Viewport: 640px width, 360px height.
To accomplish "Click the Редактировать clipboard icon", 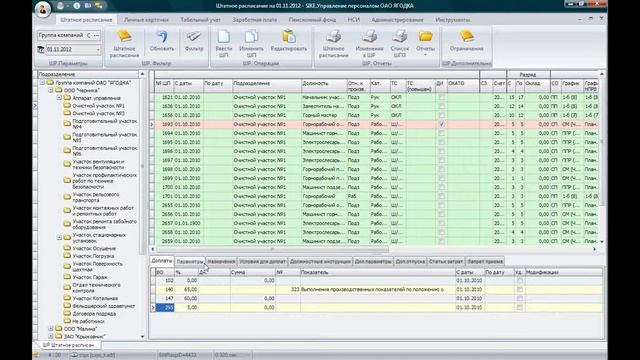I will (289, 36).
